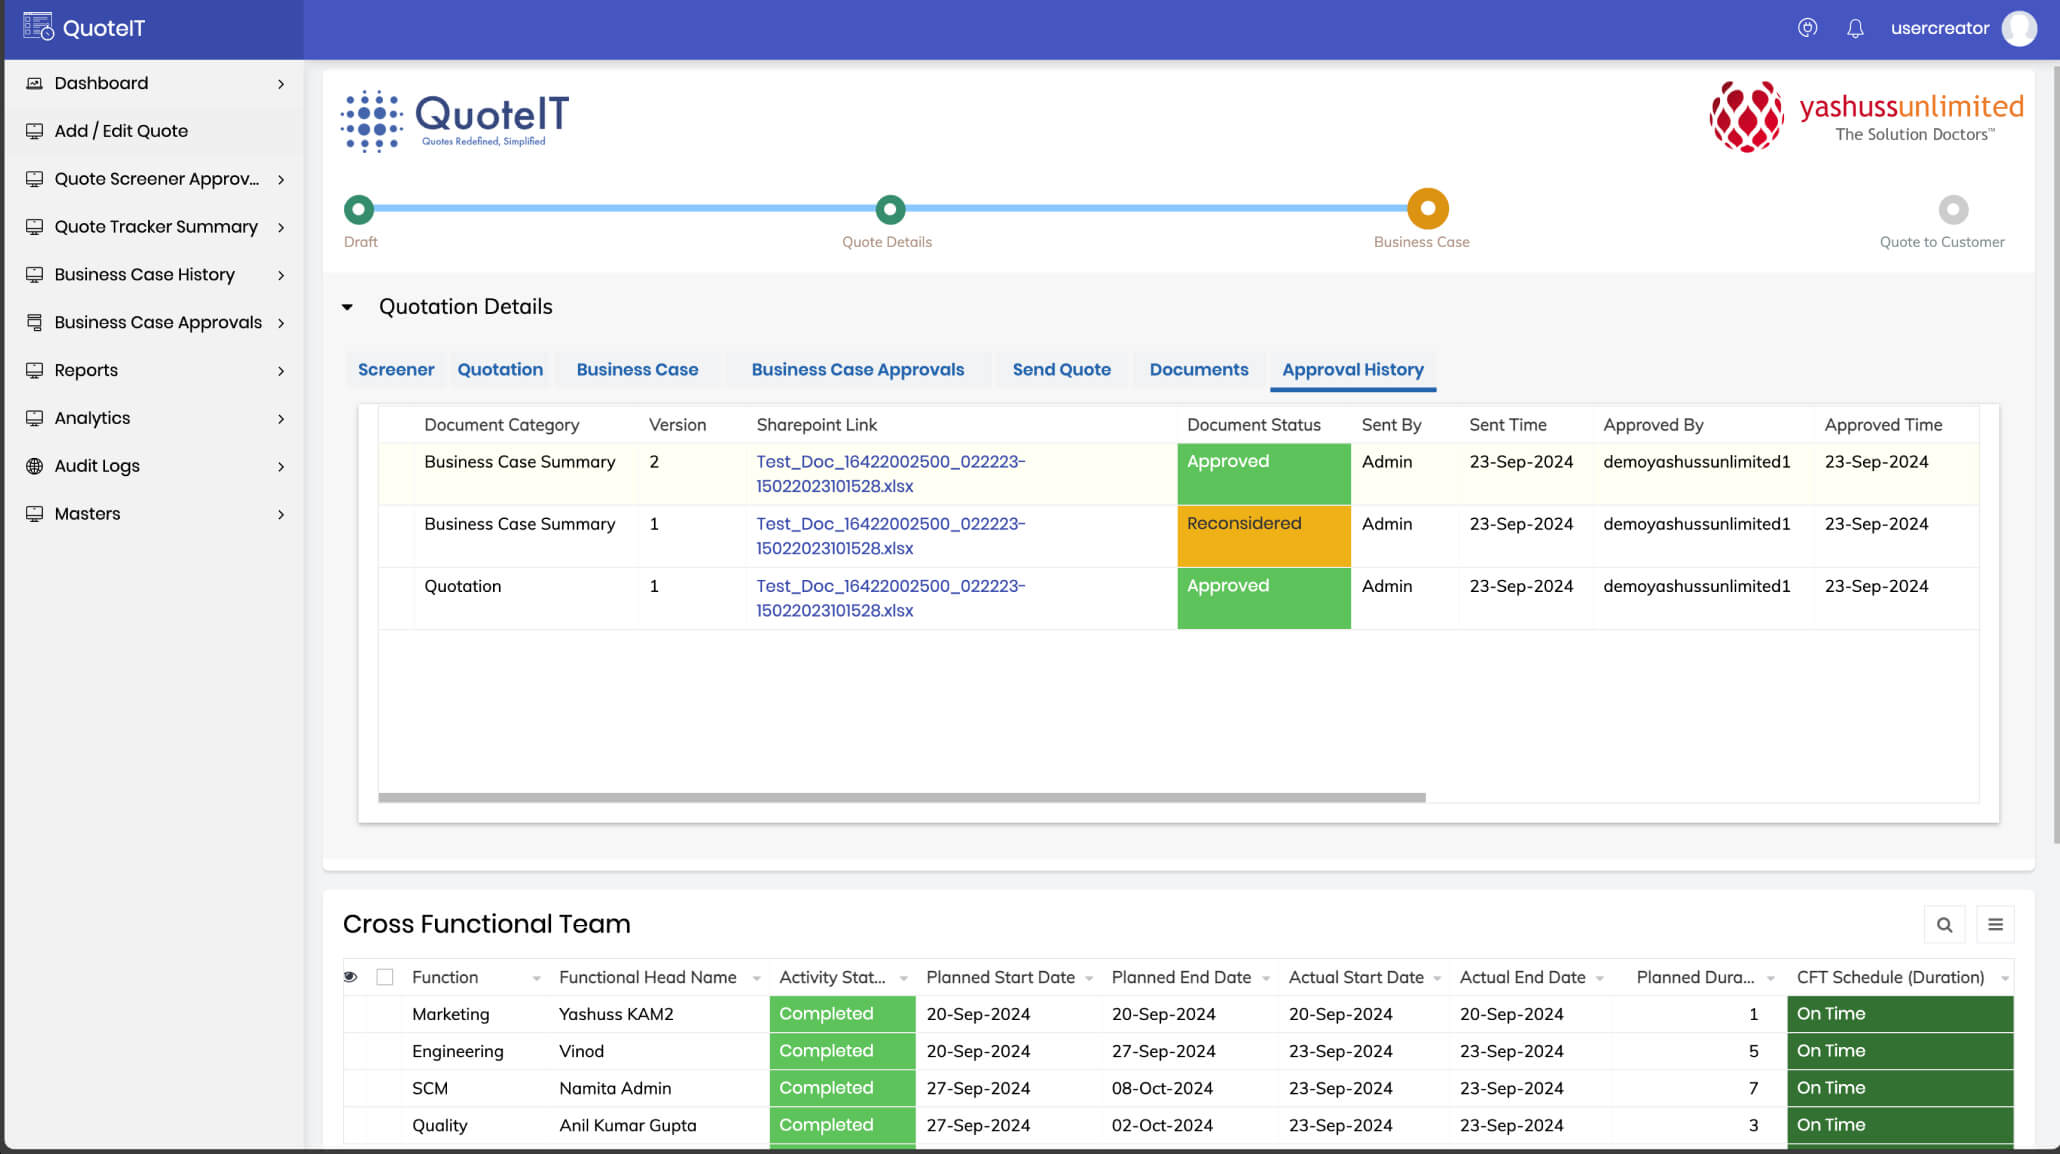The width and height of the screenshot is (2060, 1154).
Task: Open the Planned Start Date column dropdown
Action: click(x=1089, y=978)
